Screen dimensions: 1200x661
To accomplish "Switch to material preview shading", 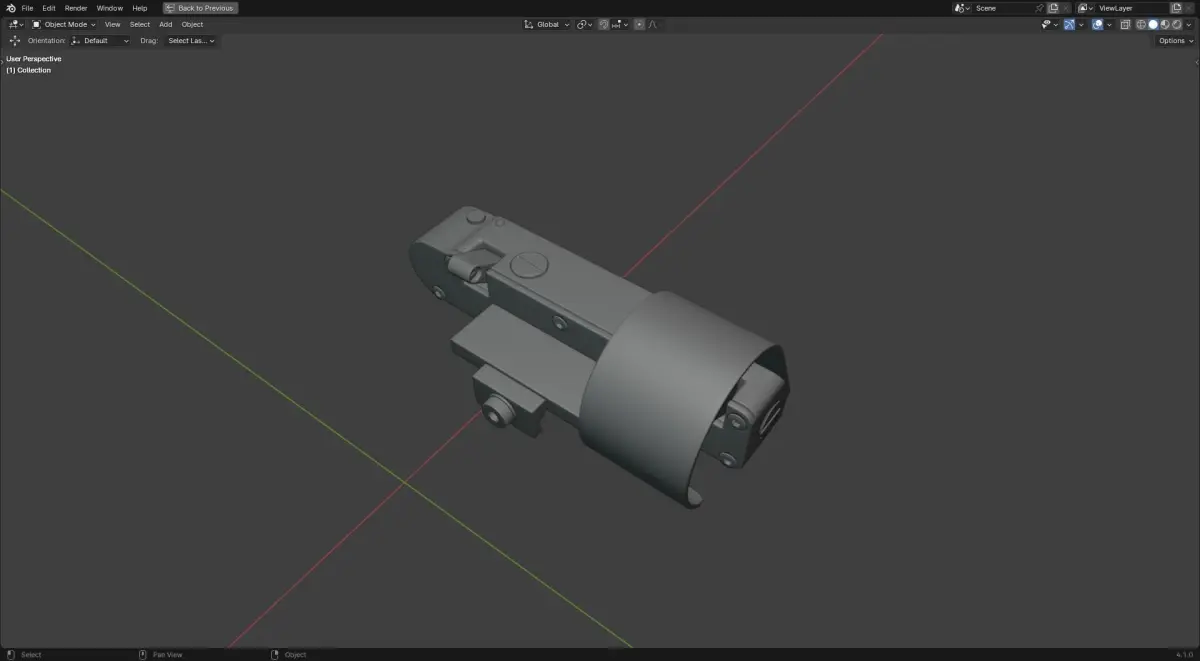I will [1165, 24].
